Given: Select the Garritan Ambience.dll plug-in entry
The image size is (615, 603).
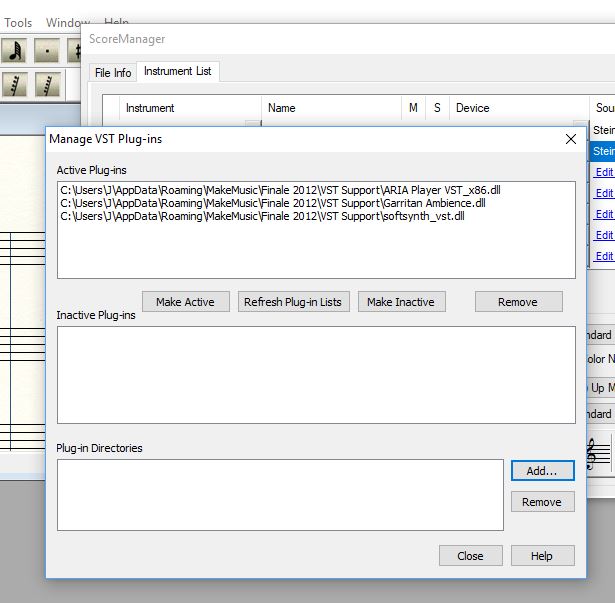Looking at the screenshot, I should click(x=272, y=202).
